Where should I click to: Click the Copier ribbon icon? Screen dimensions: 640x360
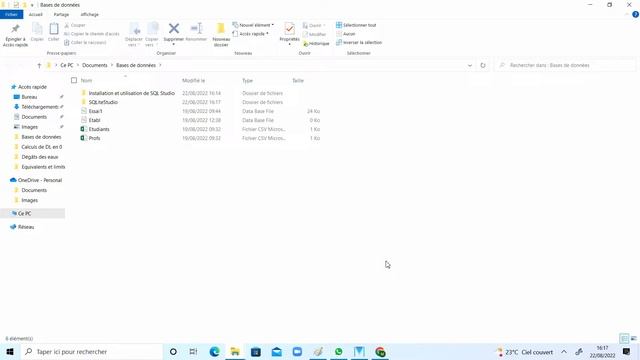click(x=37, y=32)
